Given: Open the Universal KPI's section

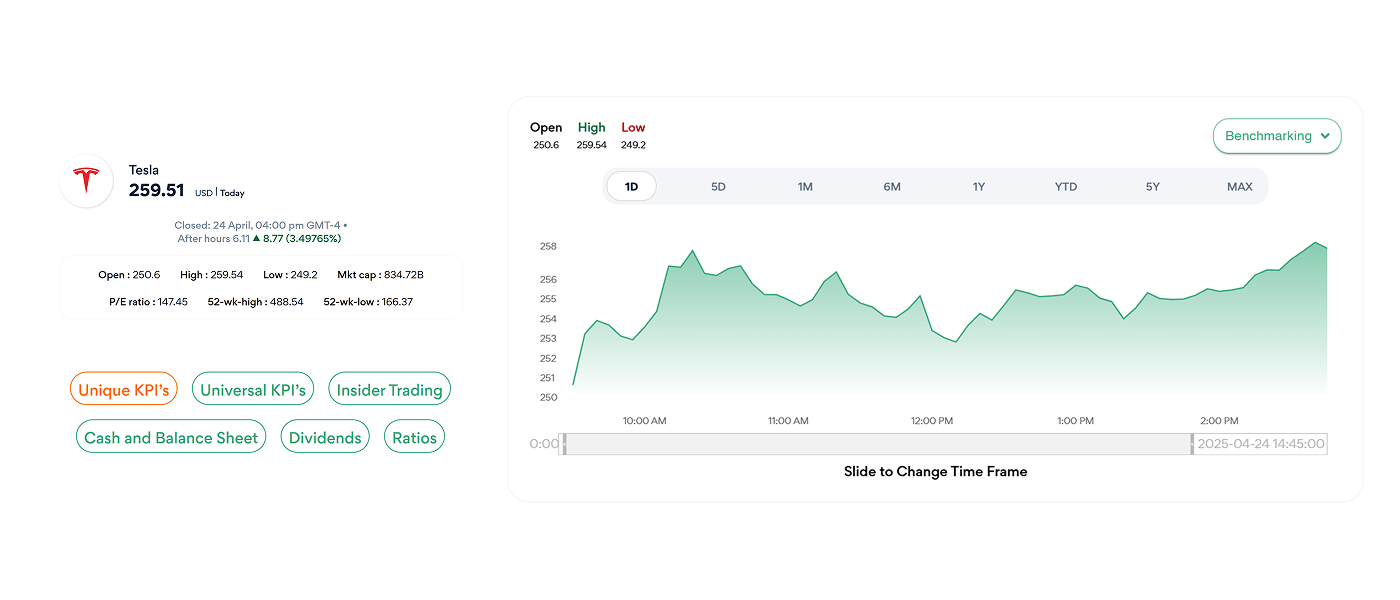Looking at the screenshot, I should [x=253, y=390].
